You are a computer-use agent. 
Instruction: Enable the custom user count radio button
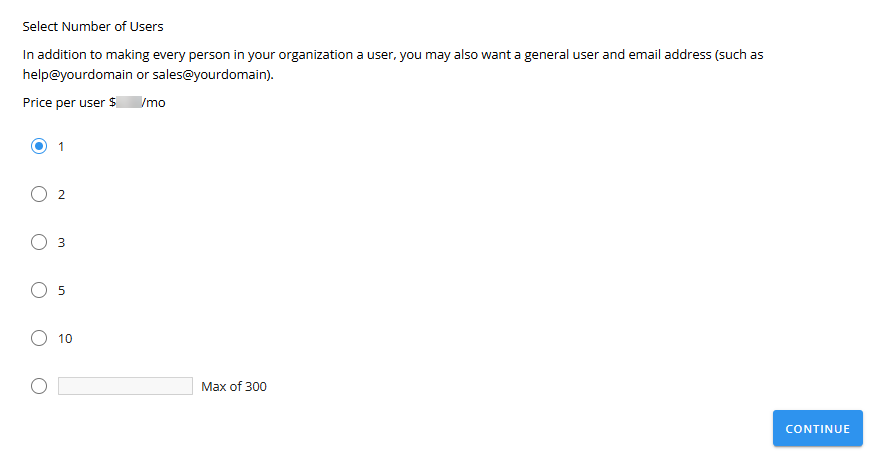point(39,386)
